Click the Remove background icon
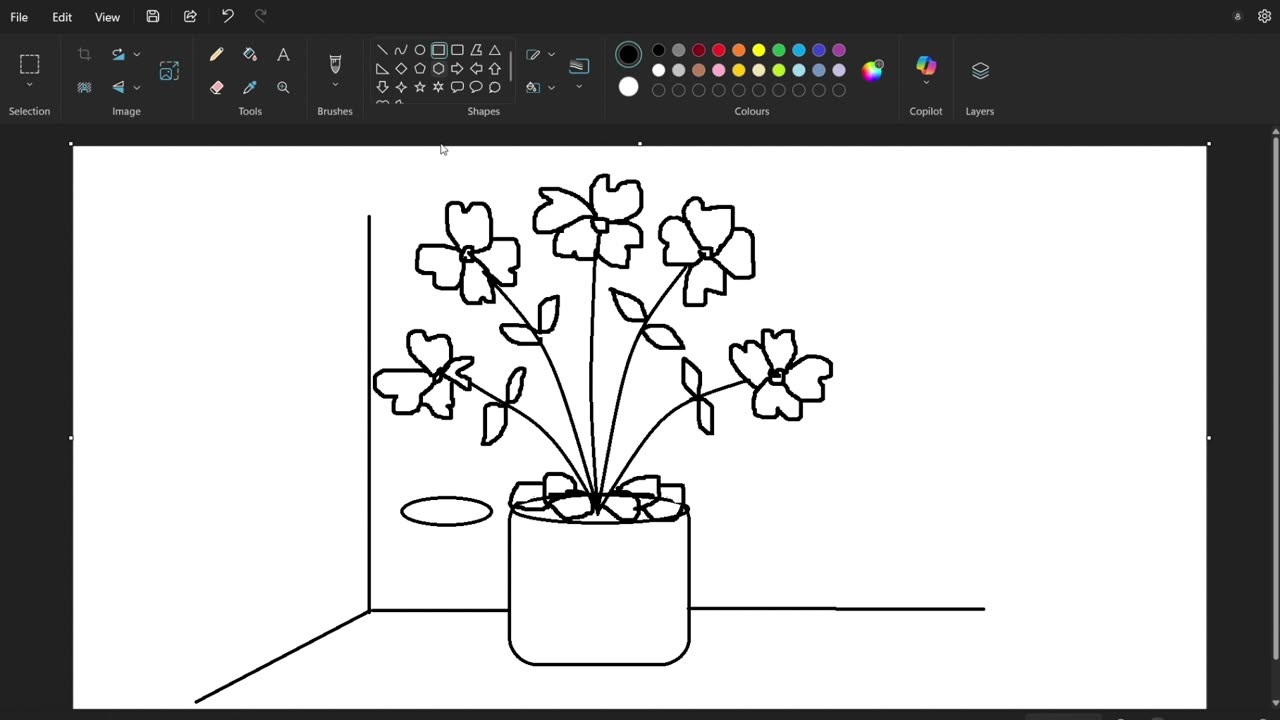Image resolution: width=1280 pixels, height=720 pixels. pos(84,87)
